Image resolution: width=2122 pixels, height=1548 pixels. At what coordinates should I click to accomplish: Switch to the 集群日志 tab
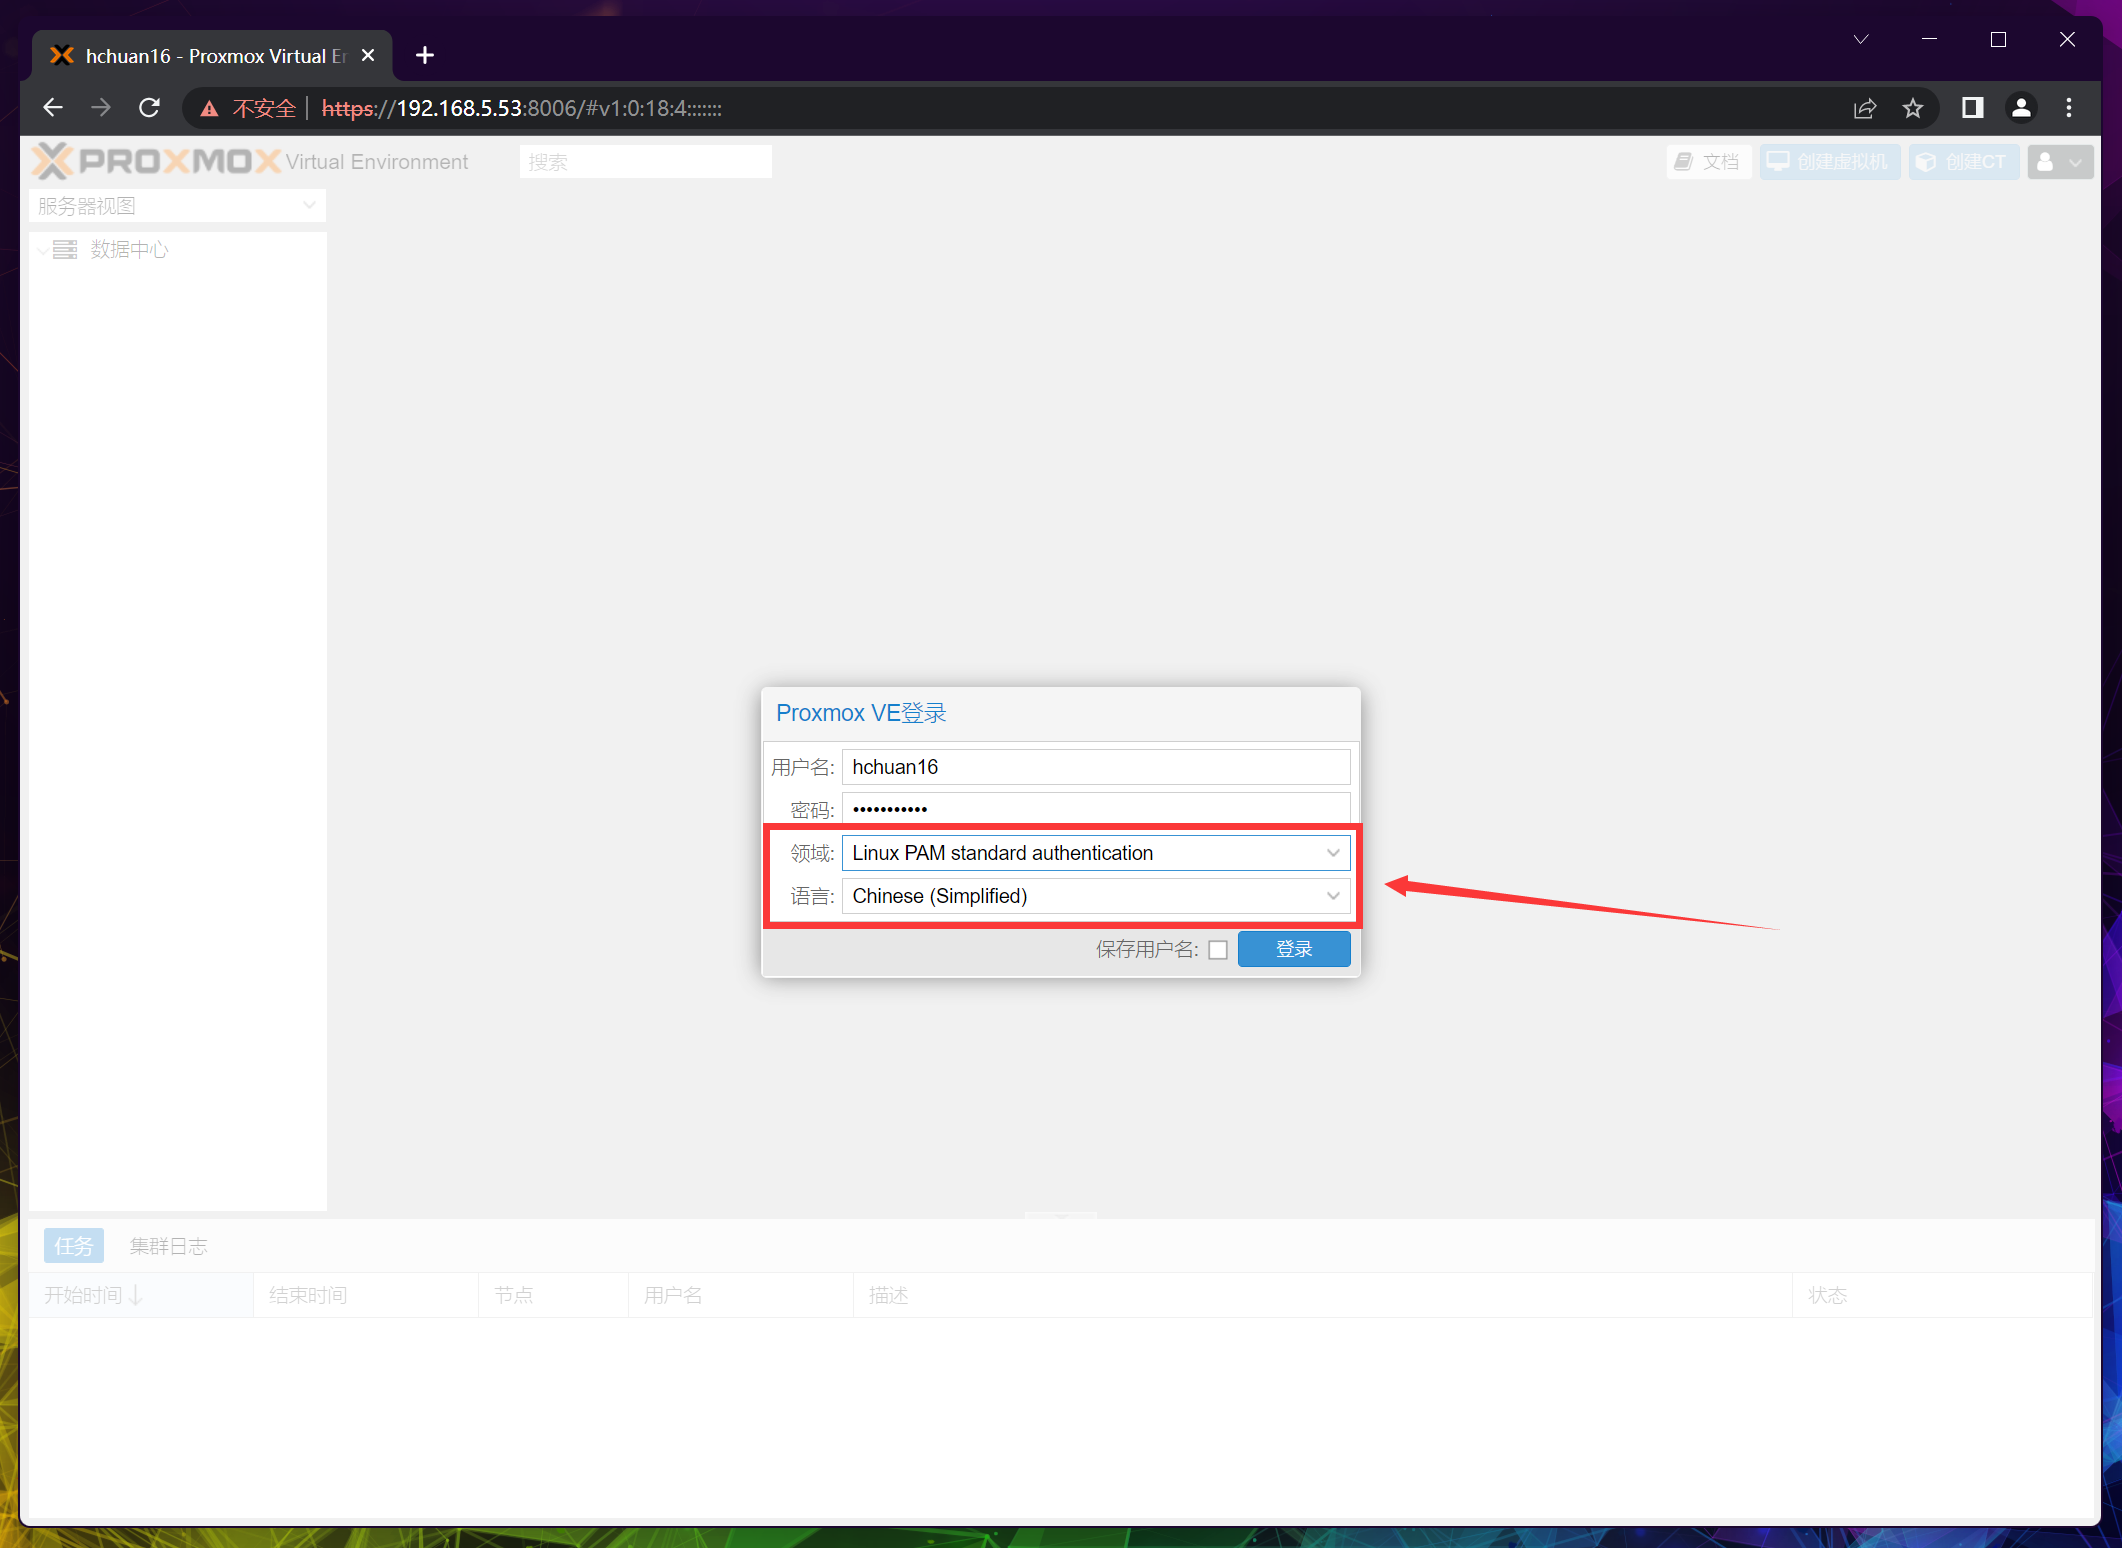[169, 1246]
